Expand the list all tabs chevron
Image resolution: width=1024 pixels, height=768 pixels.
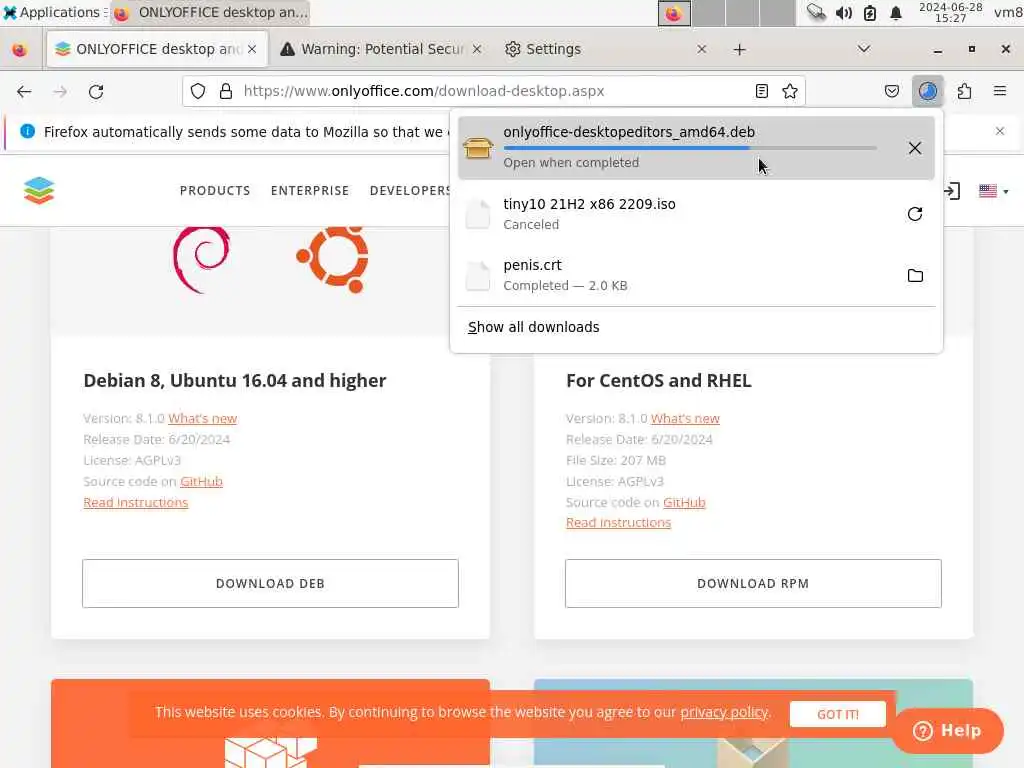click(863, 50)
